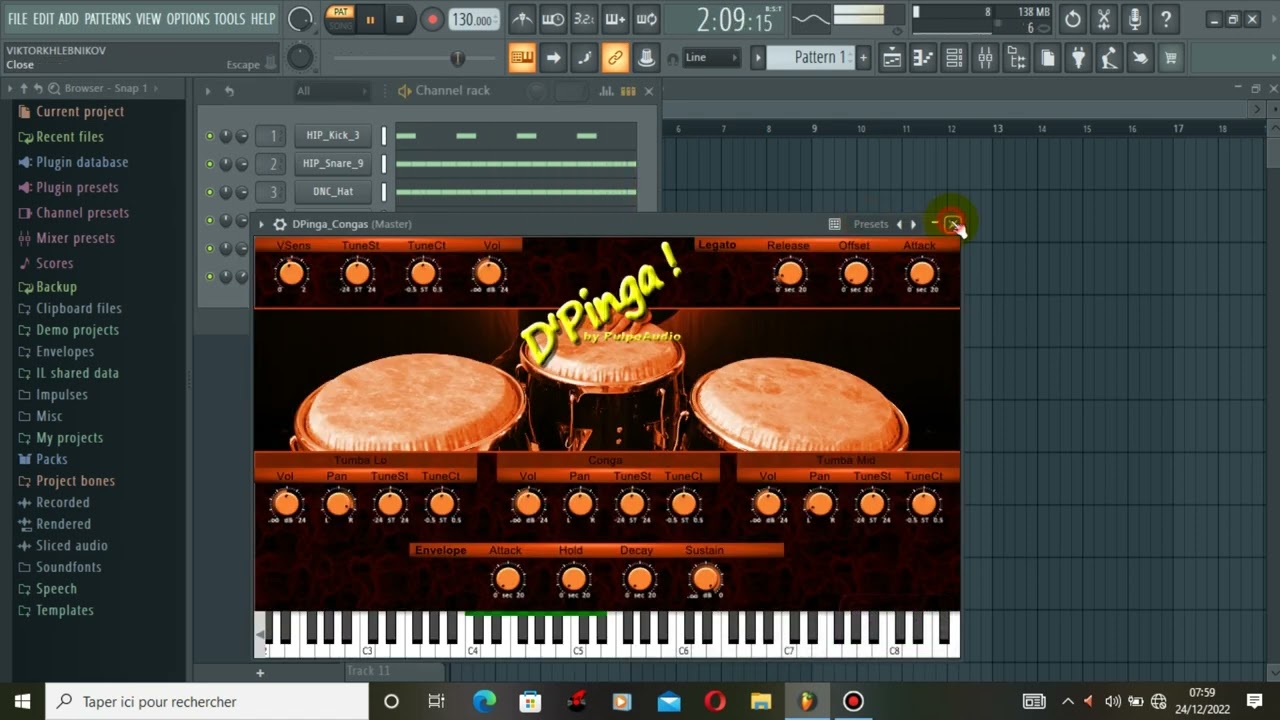Open the TOOLS menu
The height and width of the screenshot is (720, 1280).
[229, 19]
